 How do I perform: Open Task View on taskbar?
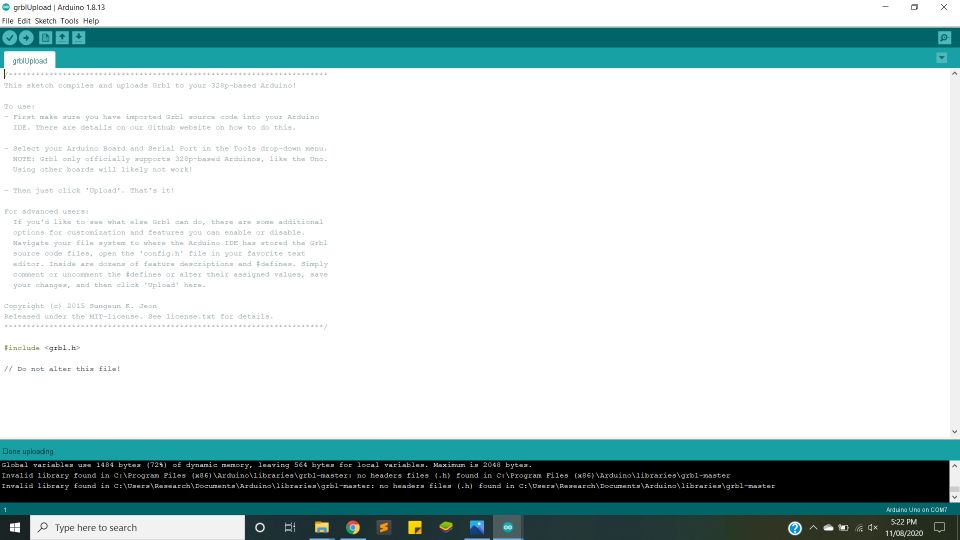pyautogui.click(x=290, y=527)
